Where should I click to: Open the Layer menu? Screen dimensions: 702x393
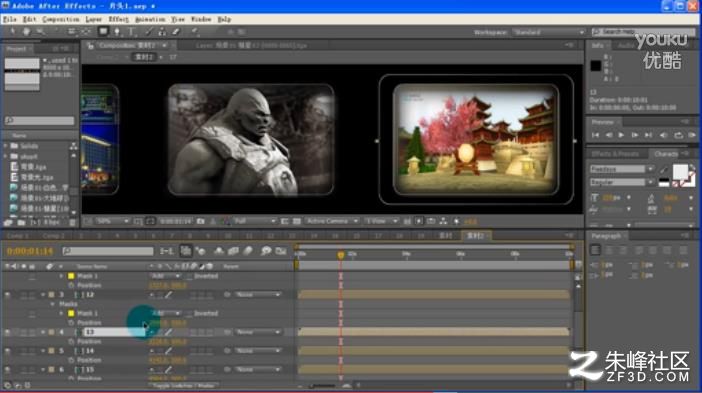coord(94,19)
